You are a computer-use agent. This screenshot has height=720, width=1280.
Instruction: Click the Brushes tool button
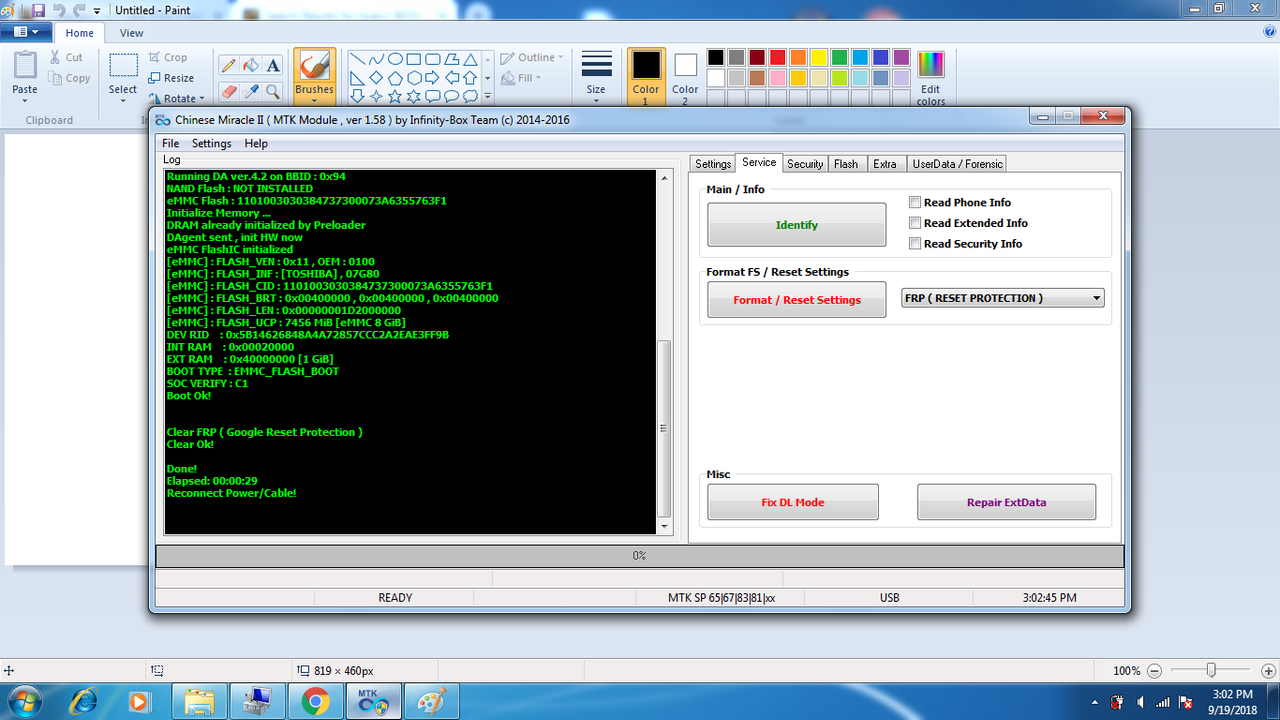point(314,74)
